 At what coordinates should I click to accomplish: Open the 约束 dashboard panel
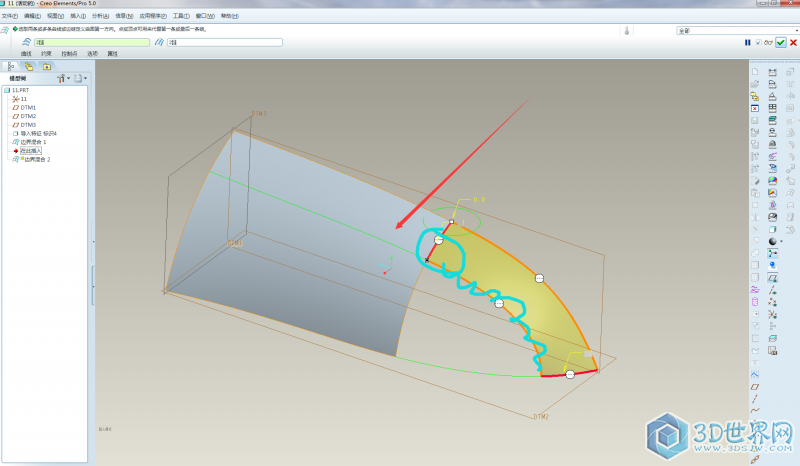click(x=46, y=54)
